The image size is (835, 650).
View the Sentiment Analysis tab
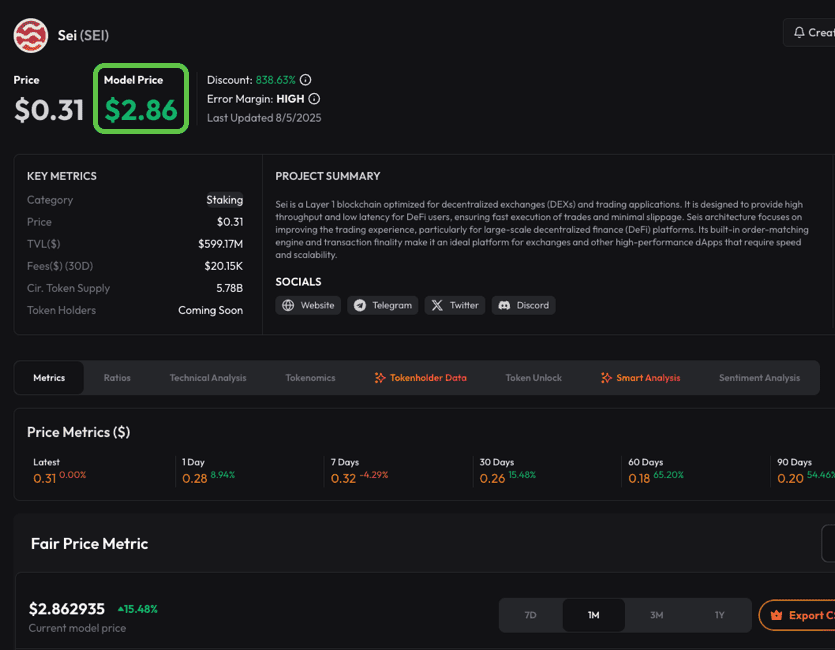click(x=759, y=378)
